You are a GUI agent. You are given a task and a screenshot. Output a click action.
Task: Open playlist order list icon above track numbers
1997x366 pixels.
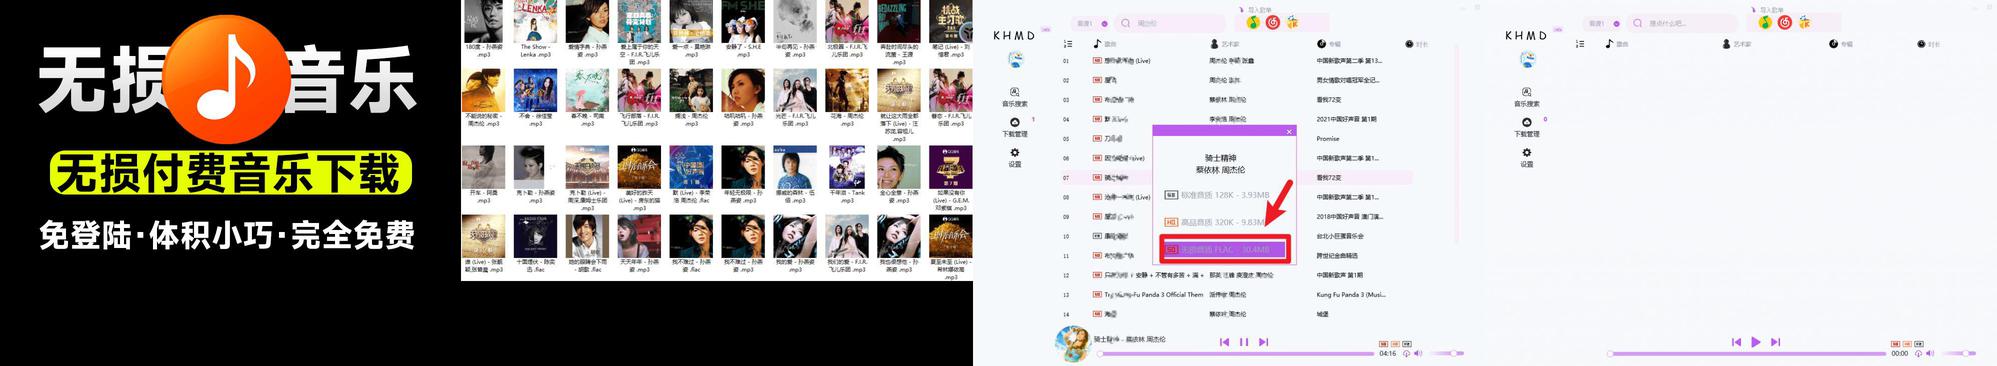(x=1068, y=44)
